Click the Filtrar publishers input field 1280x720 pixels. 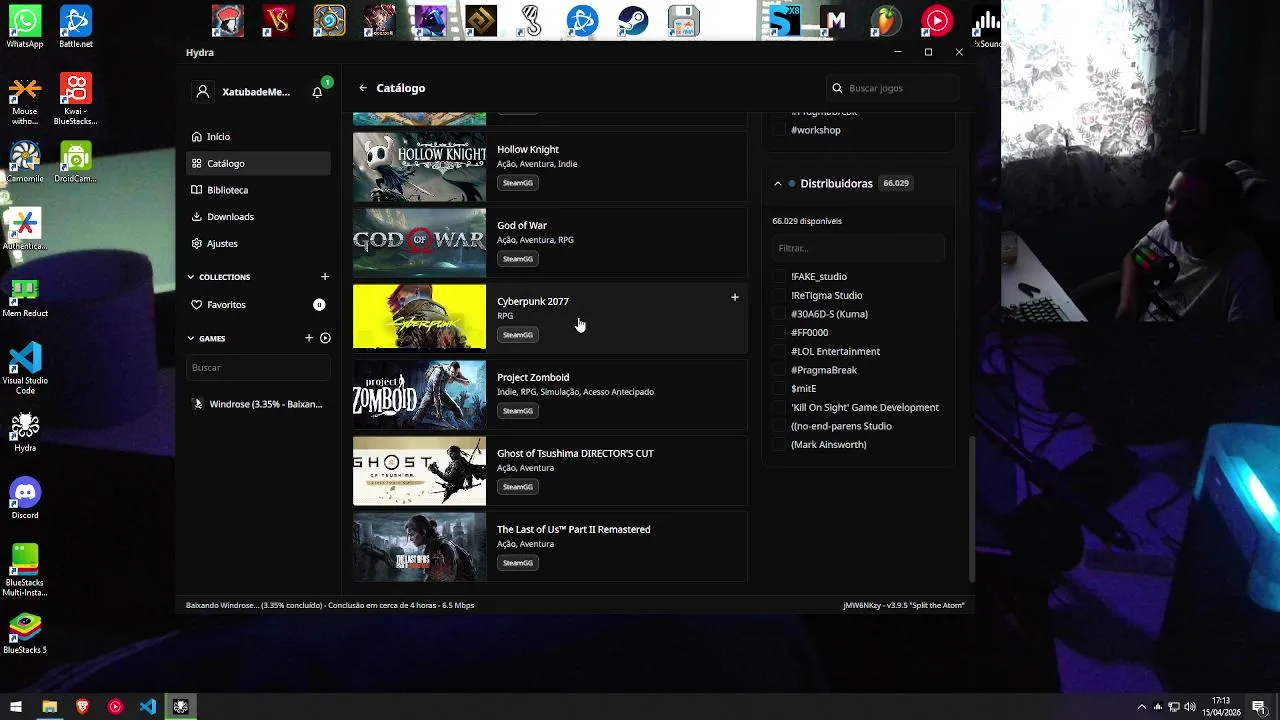tap(858, 248)
